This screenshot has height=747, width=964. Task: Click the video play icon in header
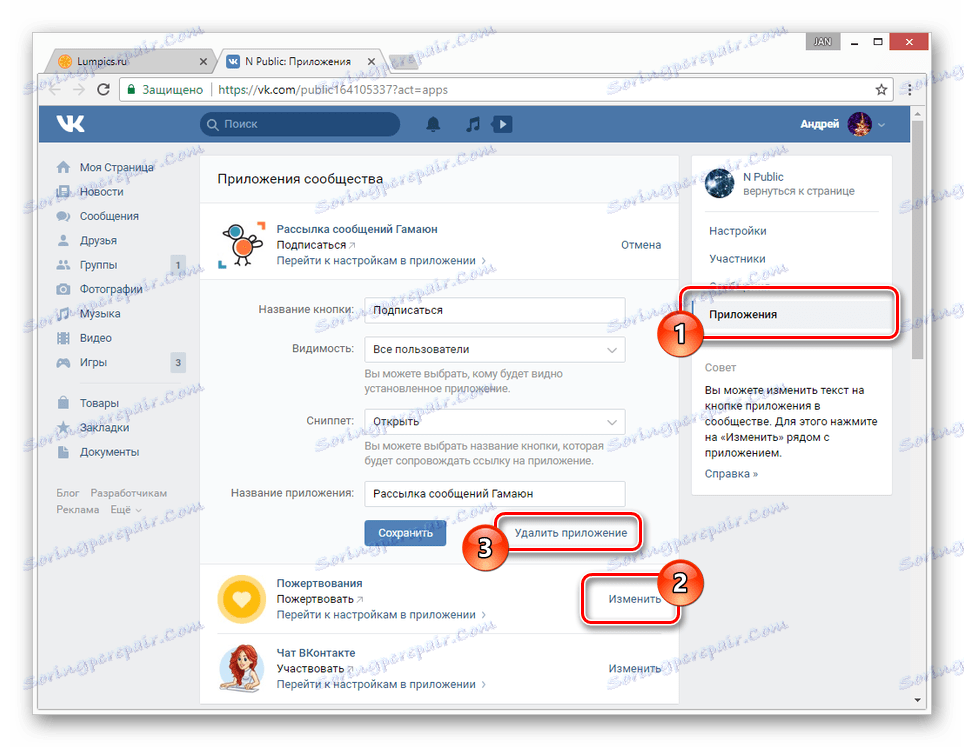pos(503,125)
